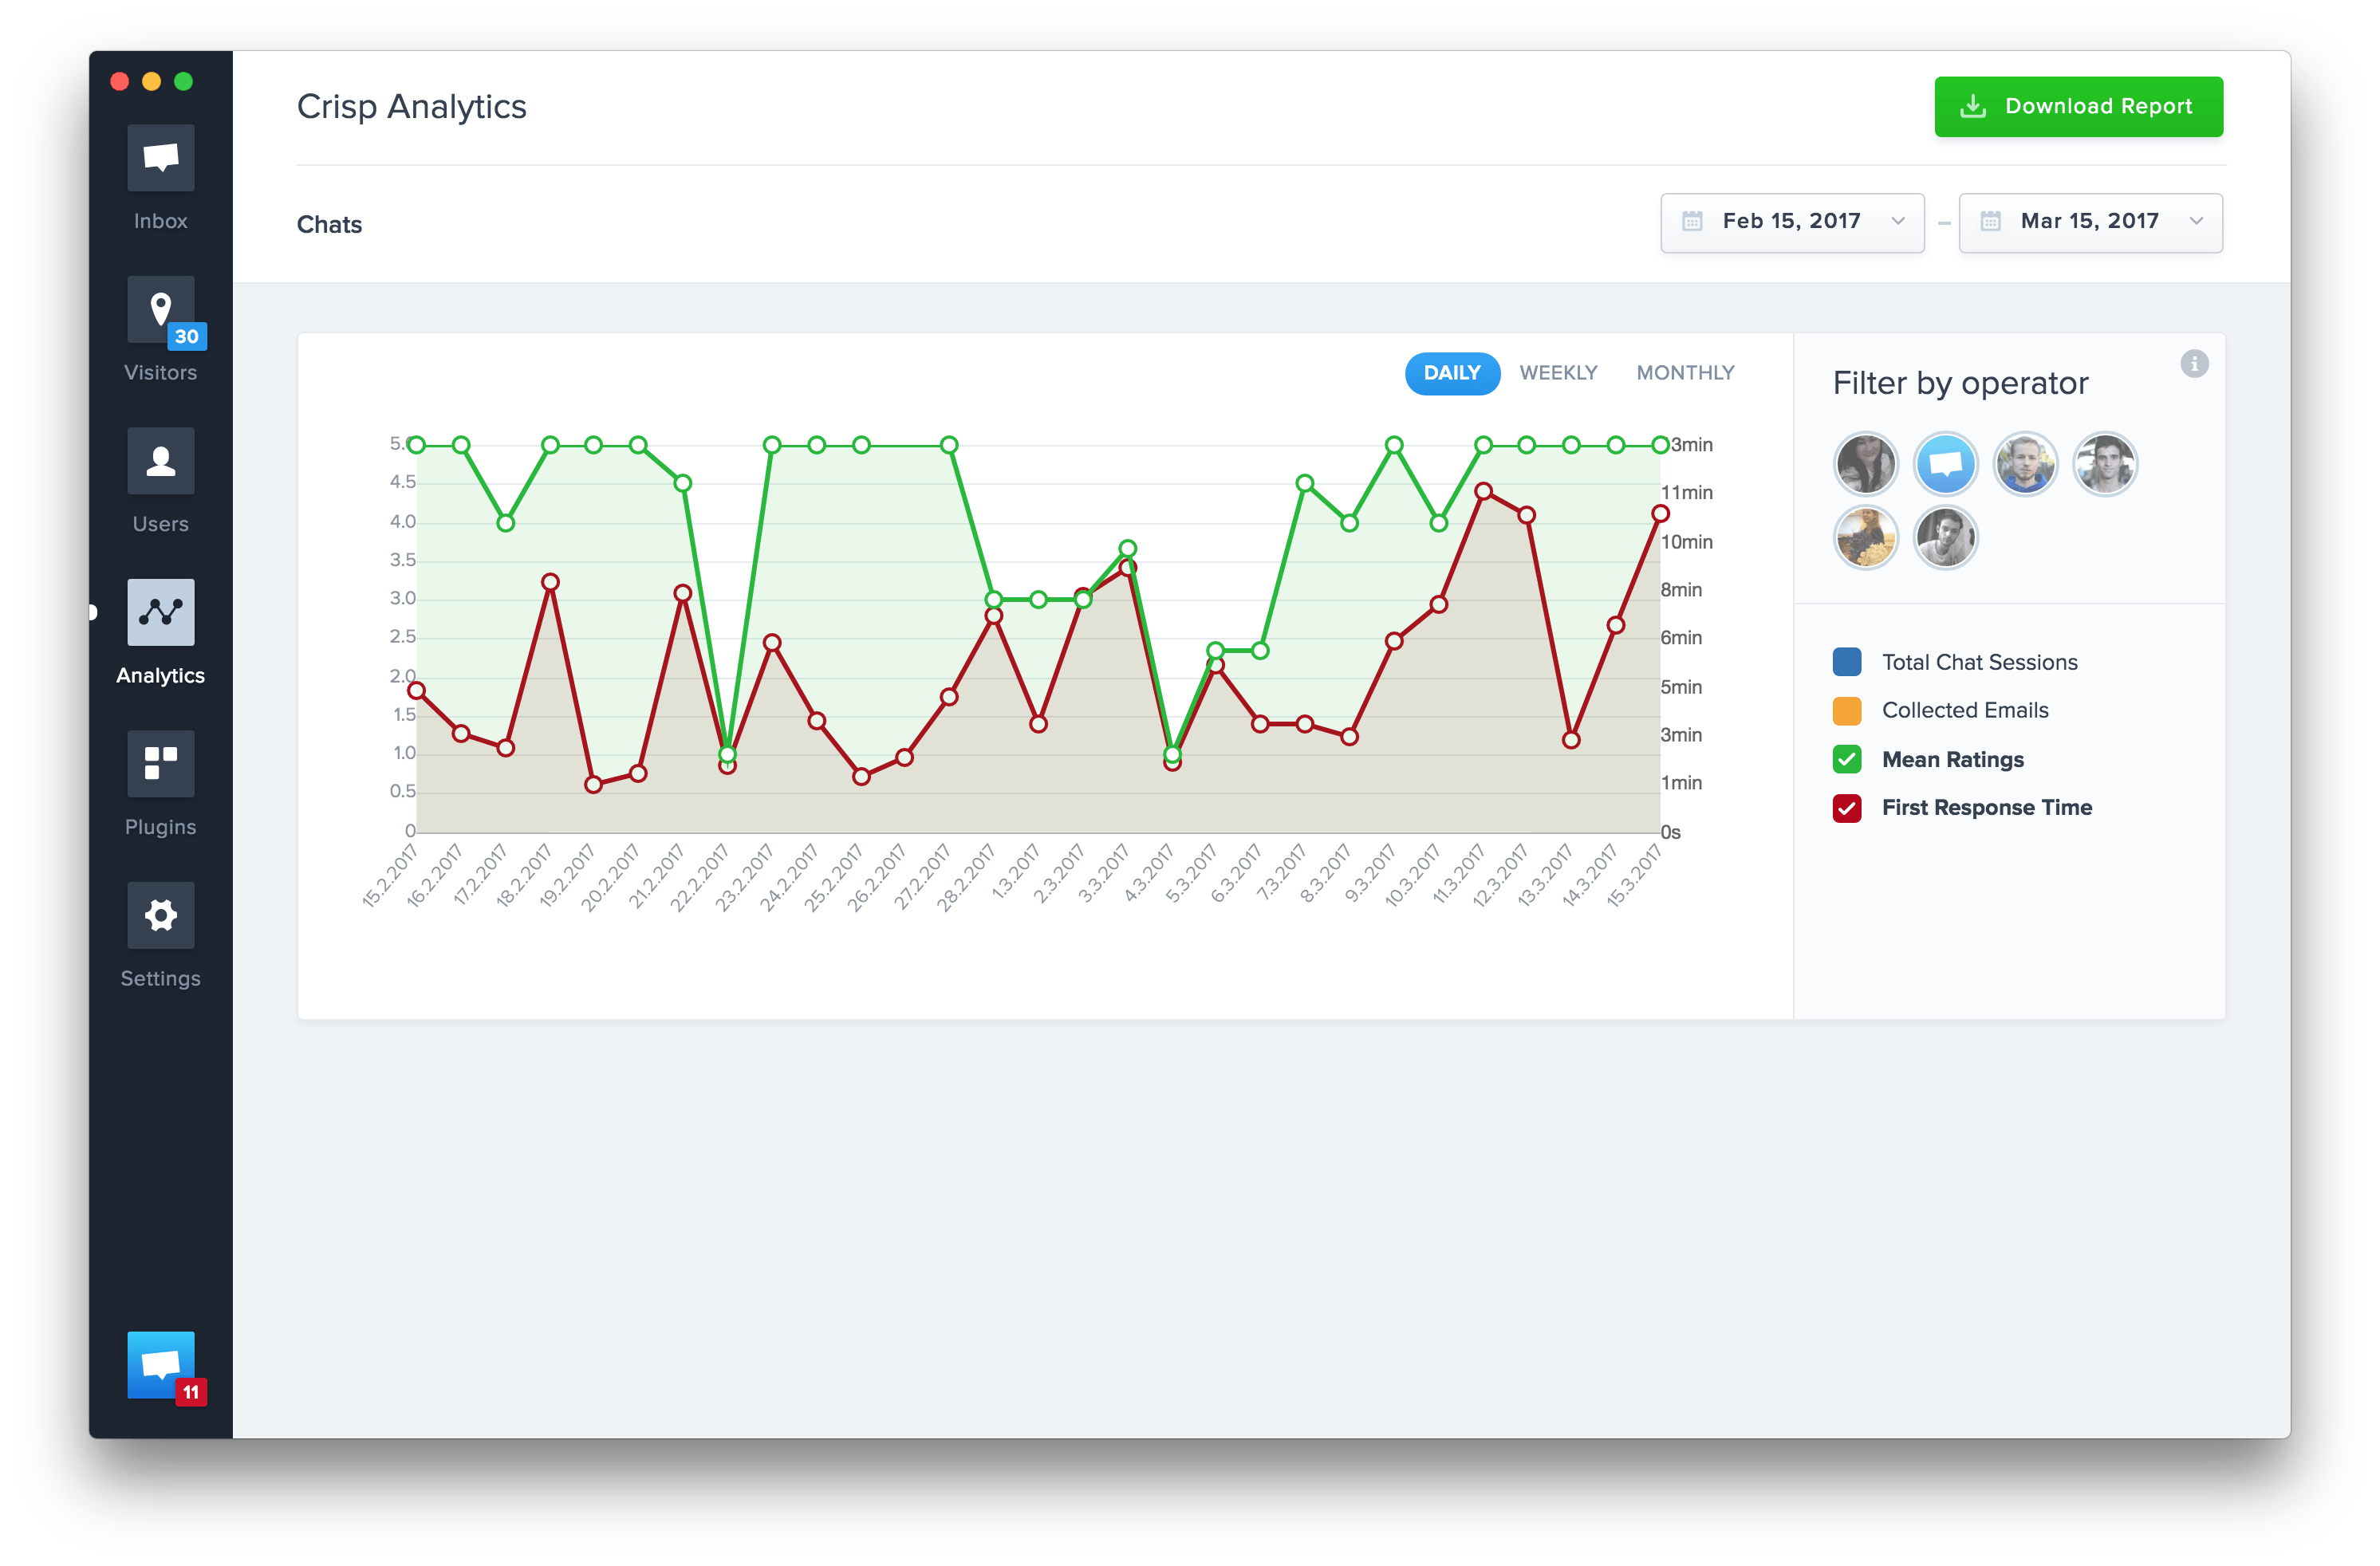Open the Feb 15, 2017 start date dropdown
The height and width of the screenshot is (1566, 2380).
click(x=1792, y=222)
